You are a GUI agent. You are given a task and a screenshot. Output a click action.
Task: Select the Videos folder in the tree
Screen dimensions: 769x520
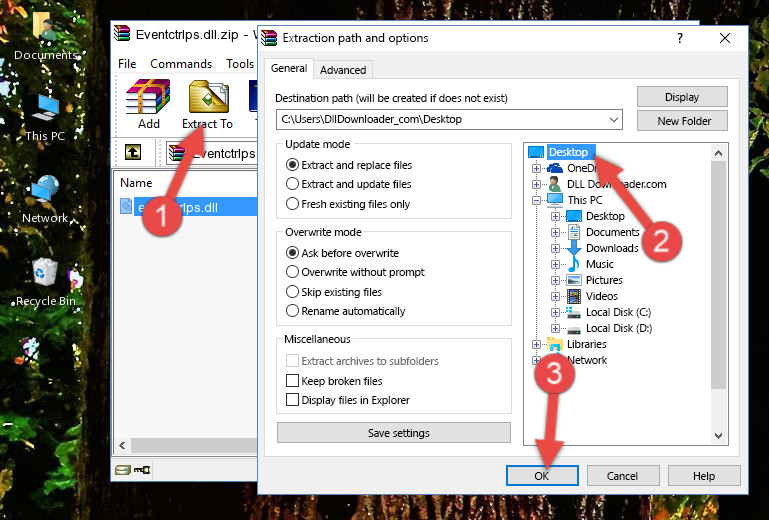(x=601, y=296)
